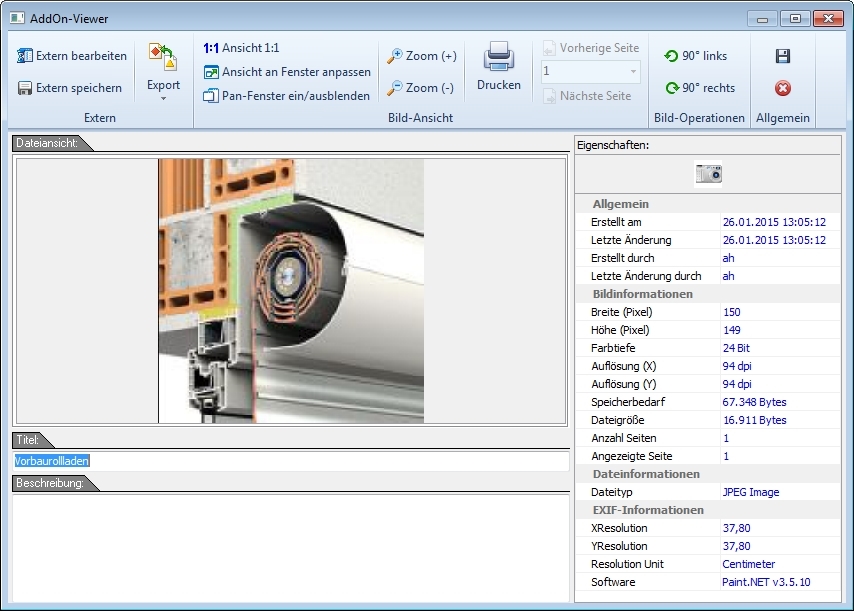Select the Dateigröße value 16.911 Bytes
The height and width of the screenshot is (611, 854).
coord(754,420)
